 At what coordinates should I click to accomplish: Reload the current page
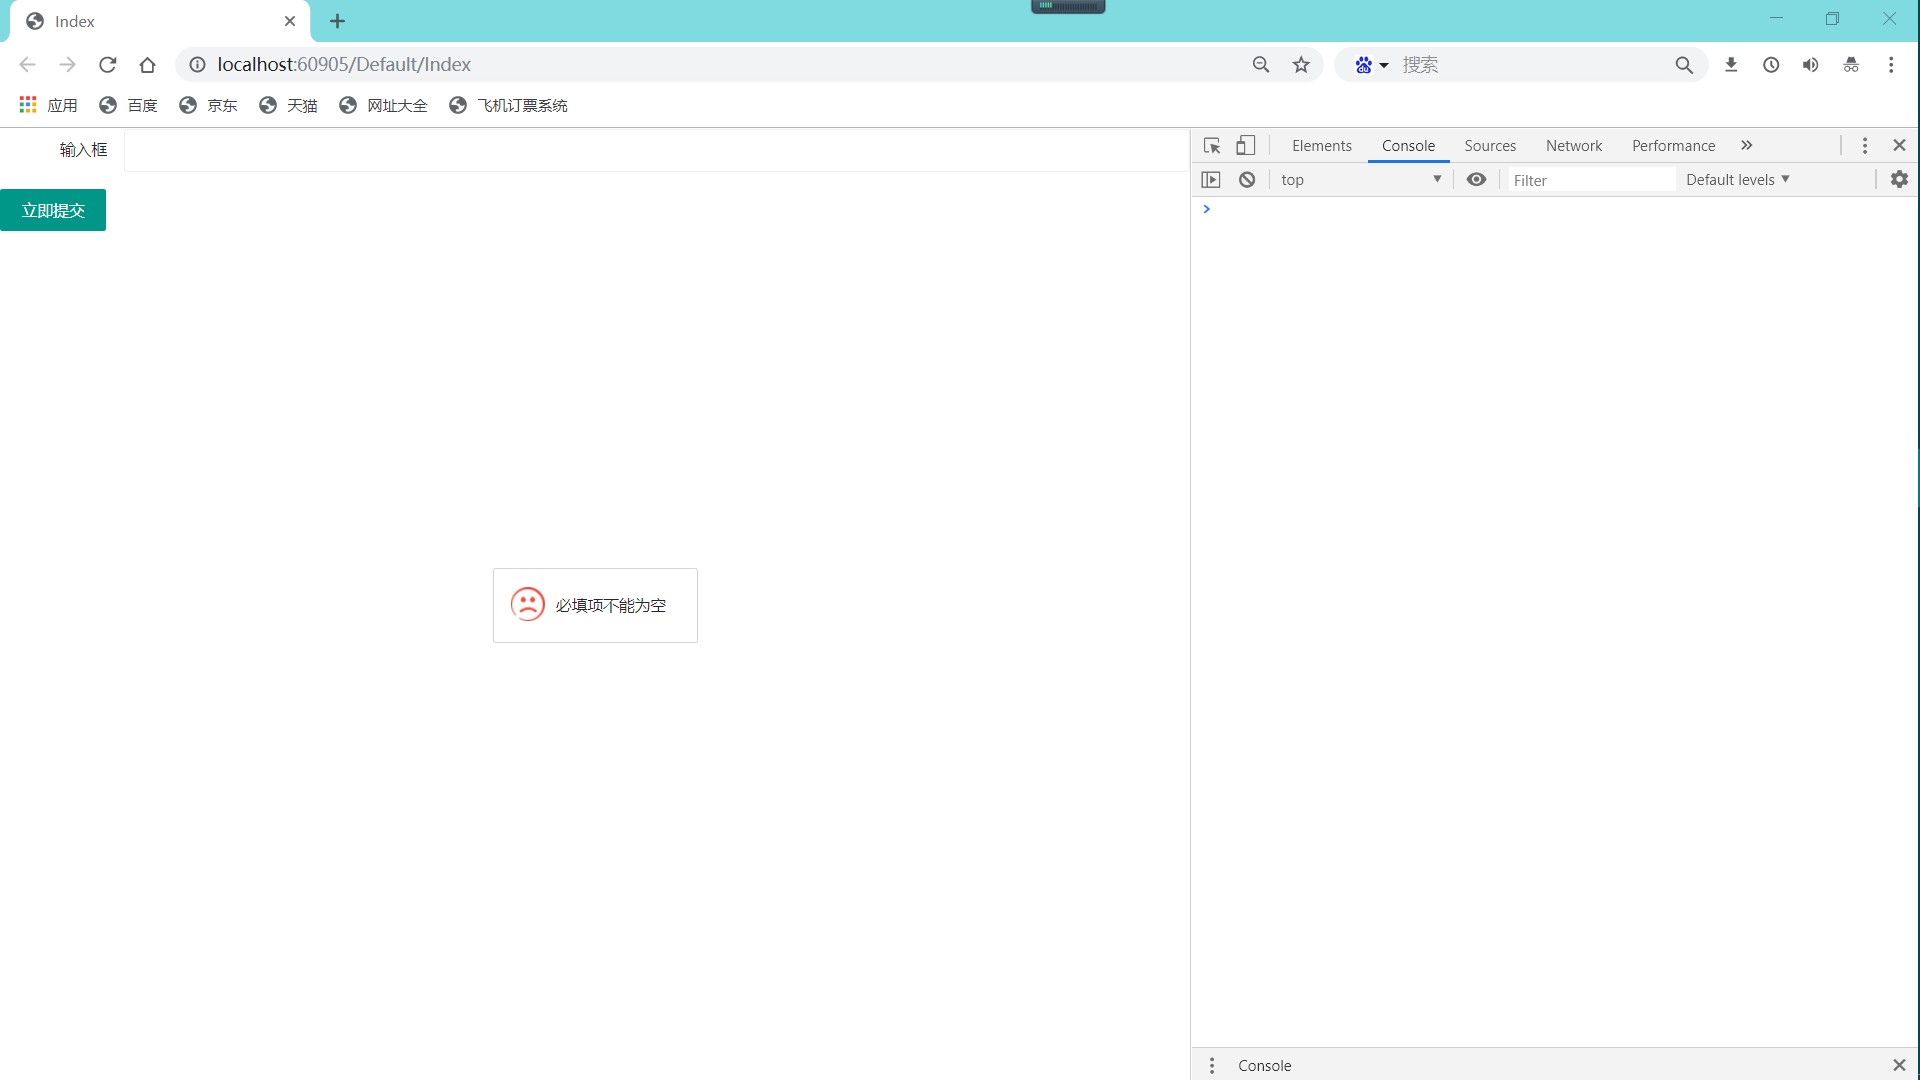pos(107,64)
